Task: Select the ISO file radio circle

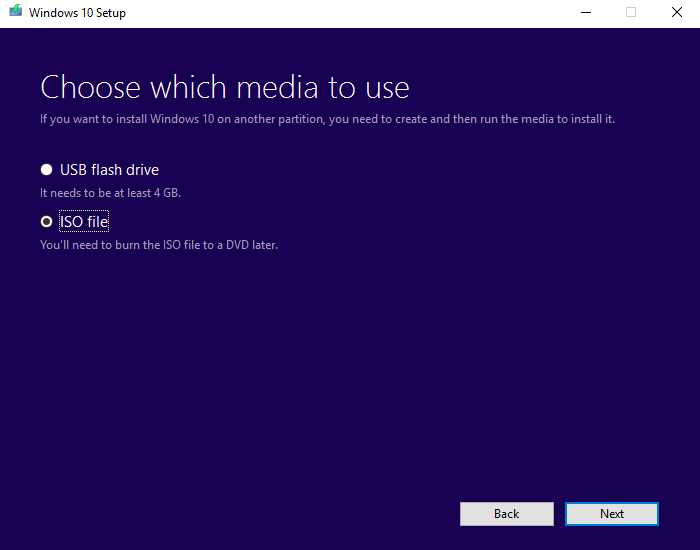Action: pyautogui.click(x=46, y=222)
